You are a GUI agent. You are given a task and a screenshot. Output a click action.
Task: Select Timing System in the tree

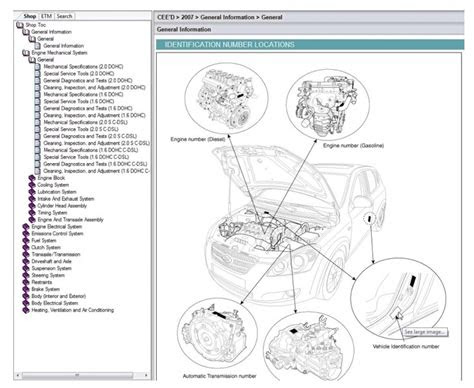pos(52,213)
